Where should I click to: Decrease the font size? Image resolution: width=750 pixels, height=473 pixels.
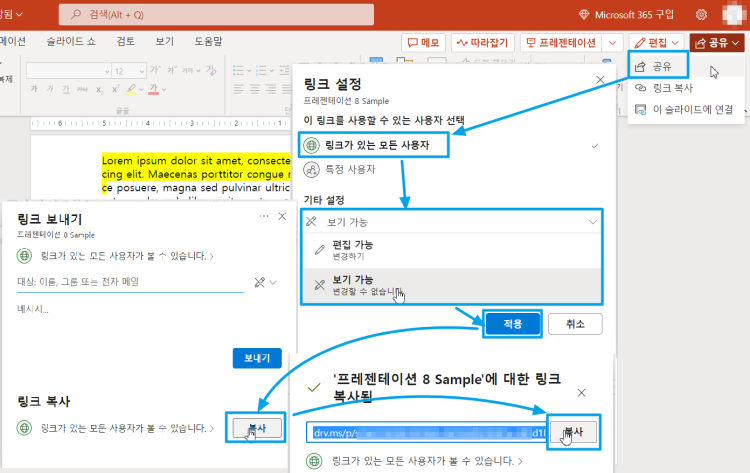172,70
